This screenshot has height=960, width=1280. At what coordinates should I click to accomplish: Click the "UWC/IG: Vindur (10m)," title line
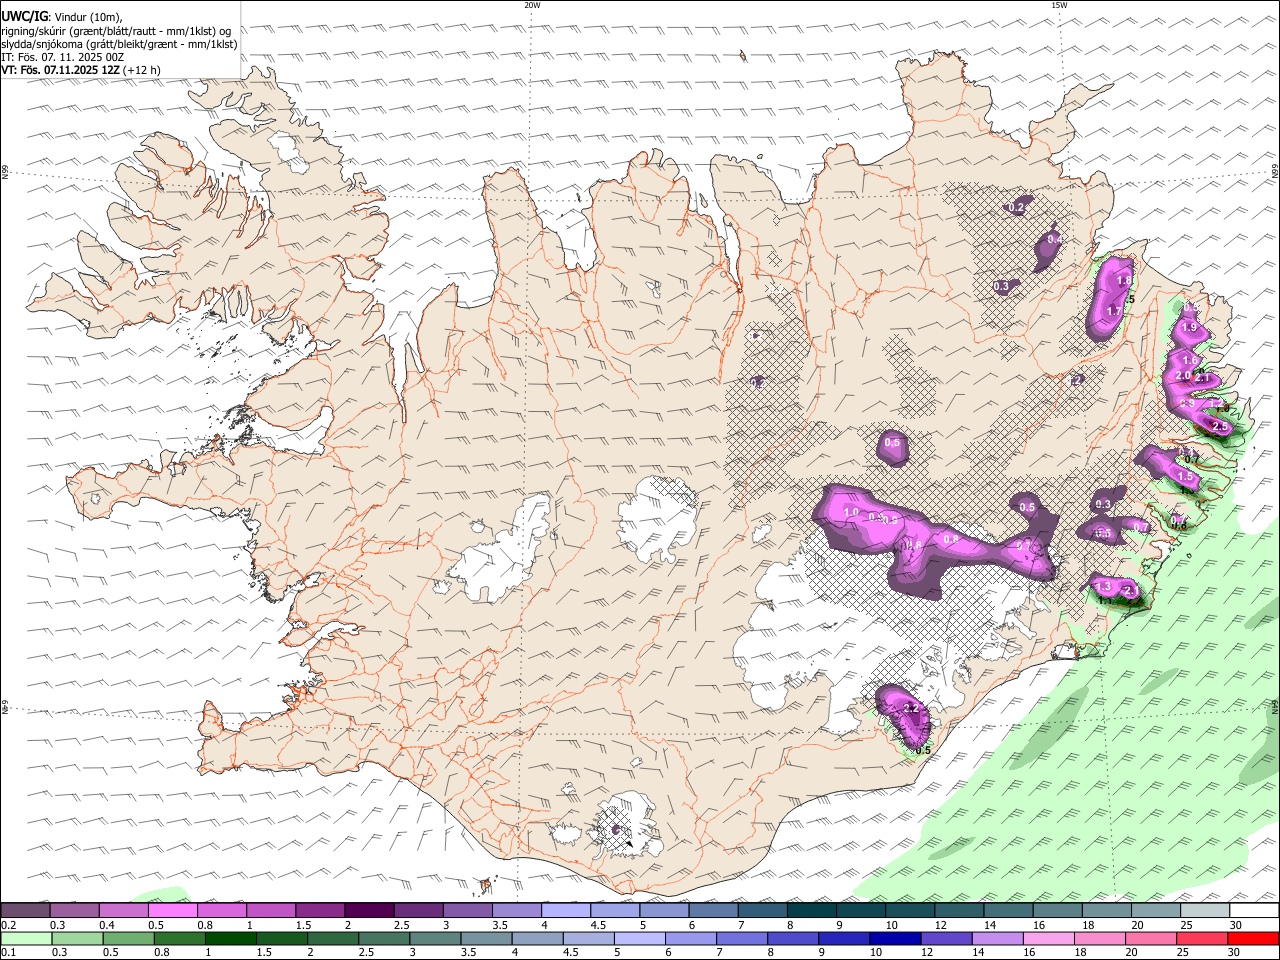click(x=62, y=16)
